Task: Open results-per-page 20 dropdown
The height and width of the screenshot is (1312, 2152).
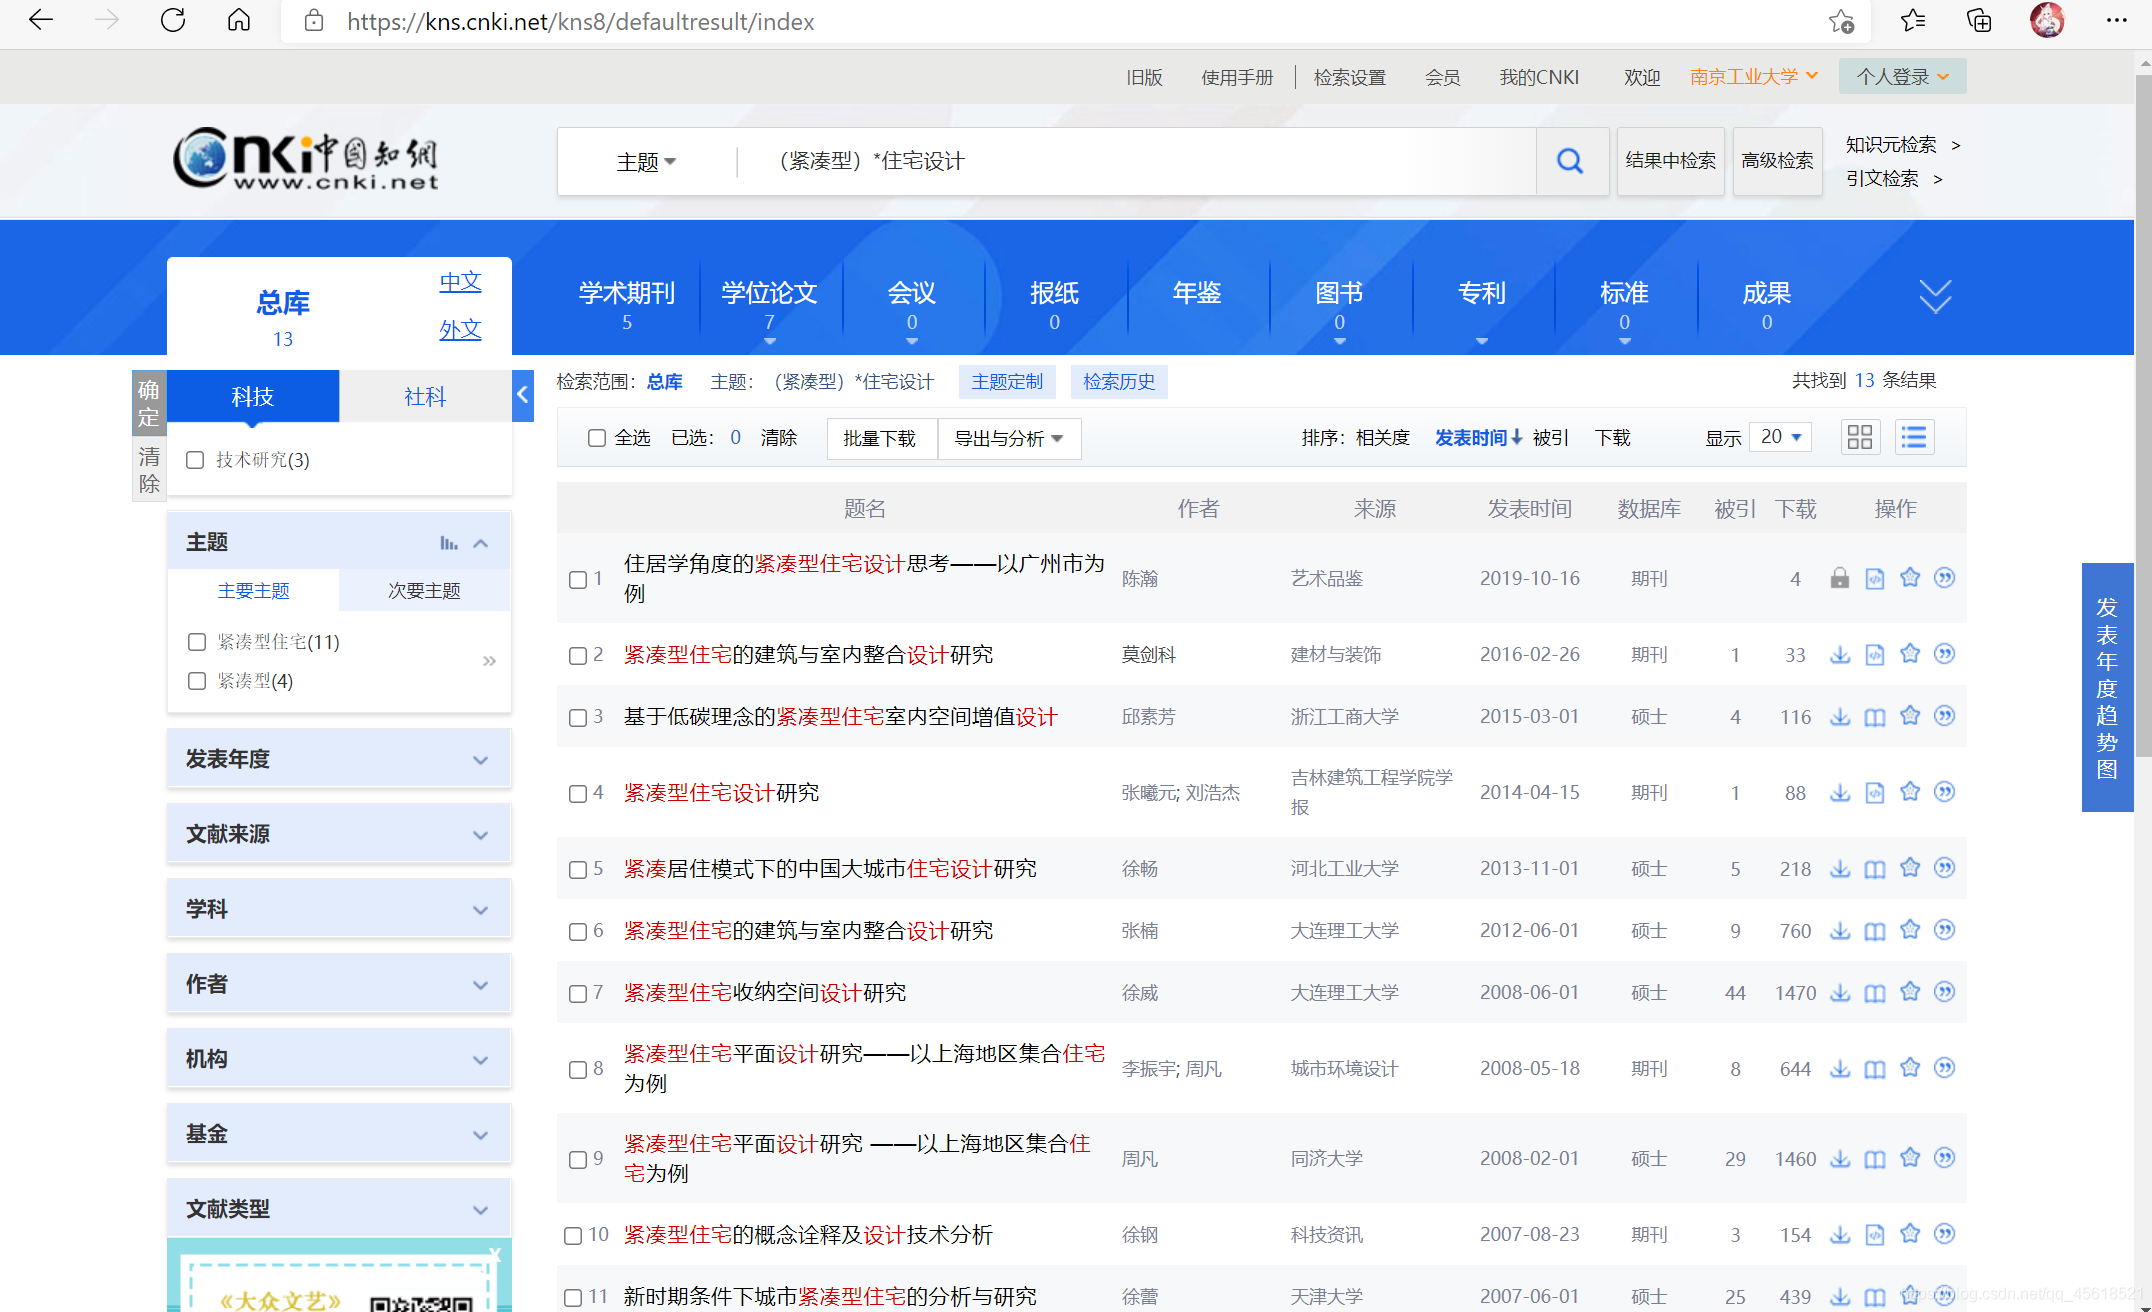Action: [1780, 437]
